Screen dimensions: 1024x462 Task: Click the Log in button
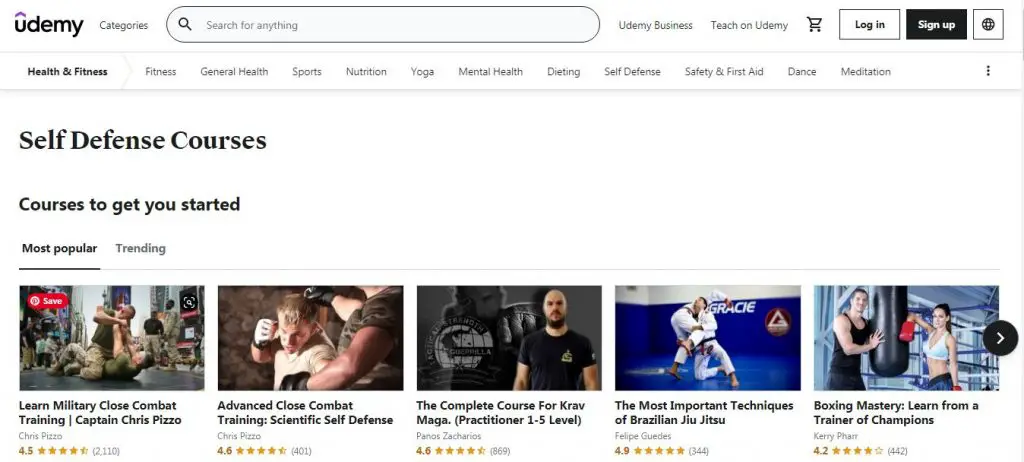coord(869,25)
